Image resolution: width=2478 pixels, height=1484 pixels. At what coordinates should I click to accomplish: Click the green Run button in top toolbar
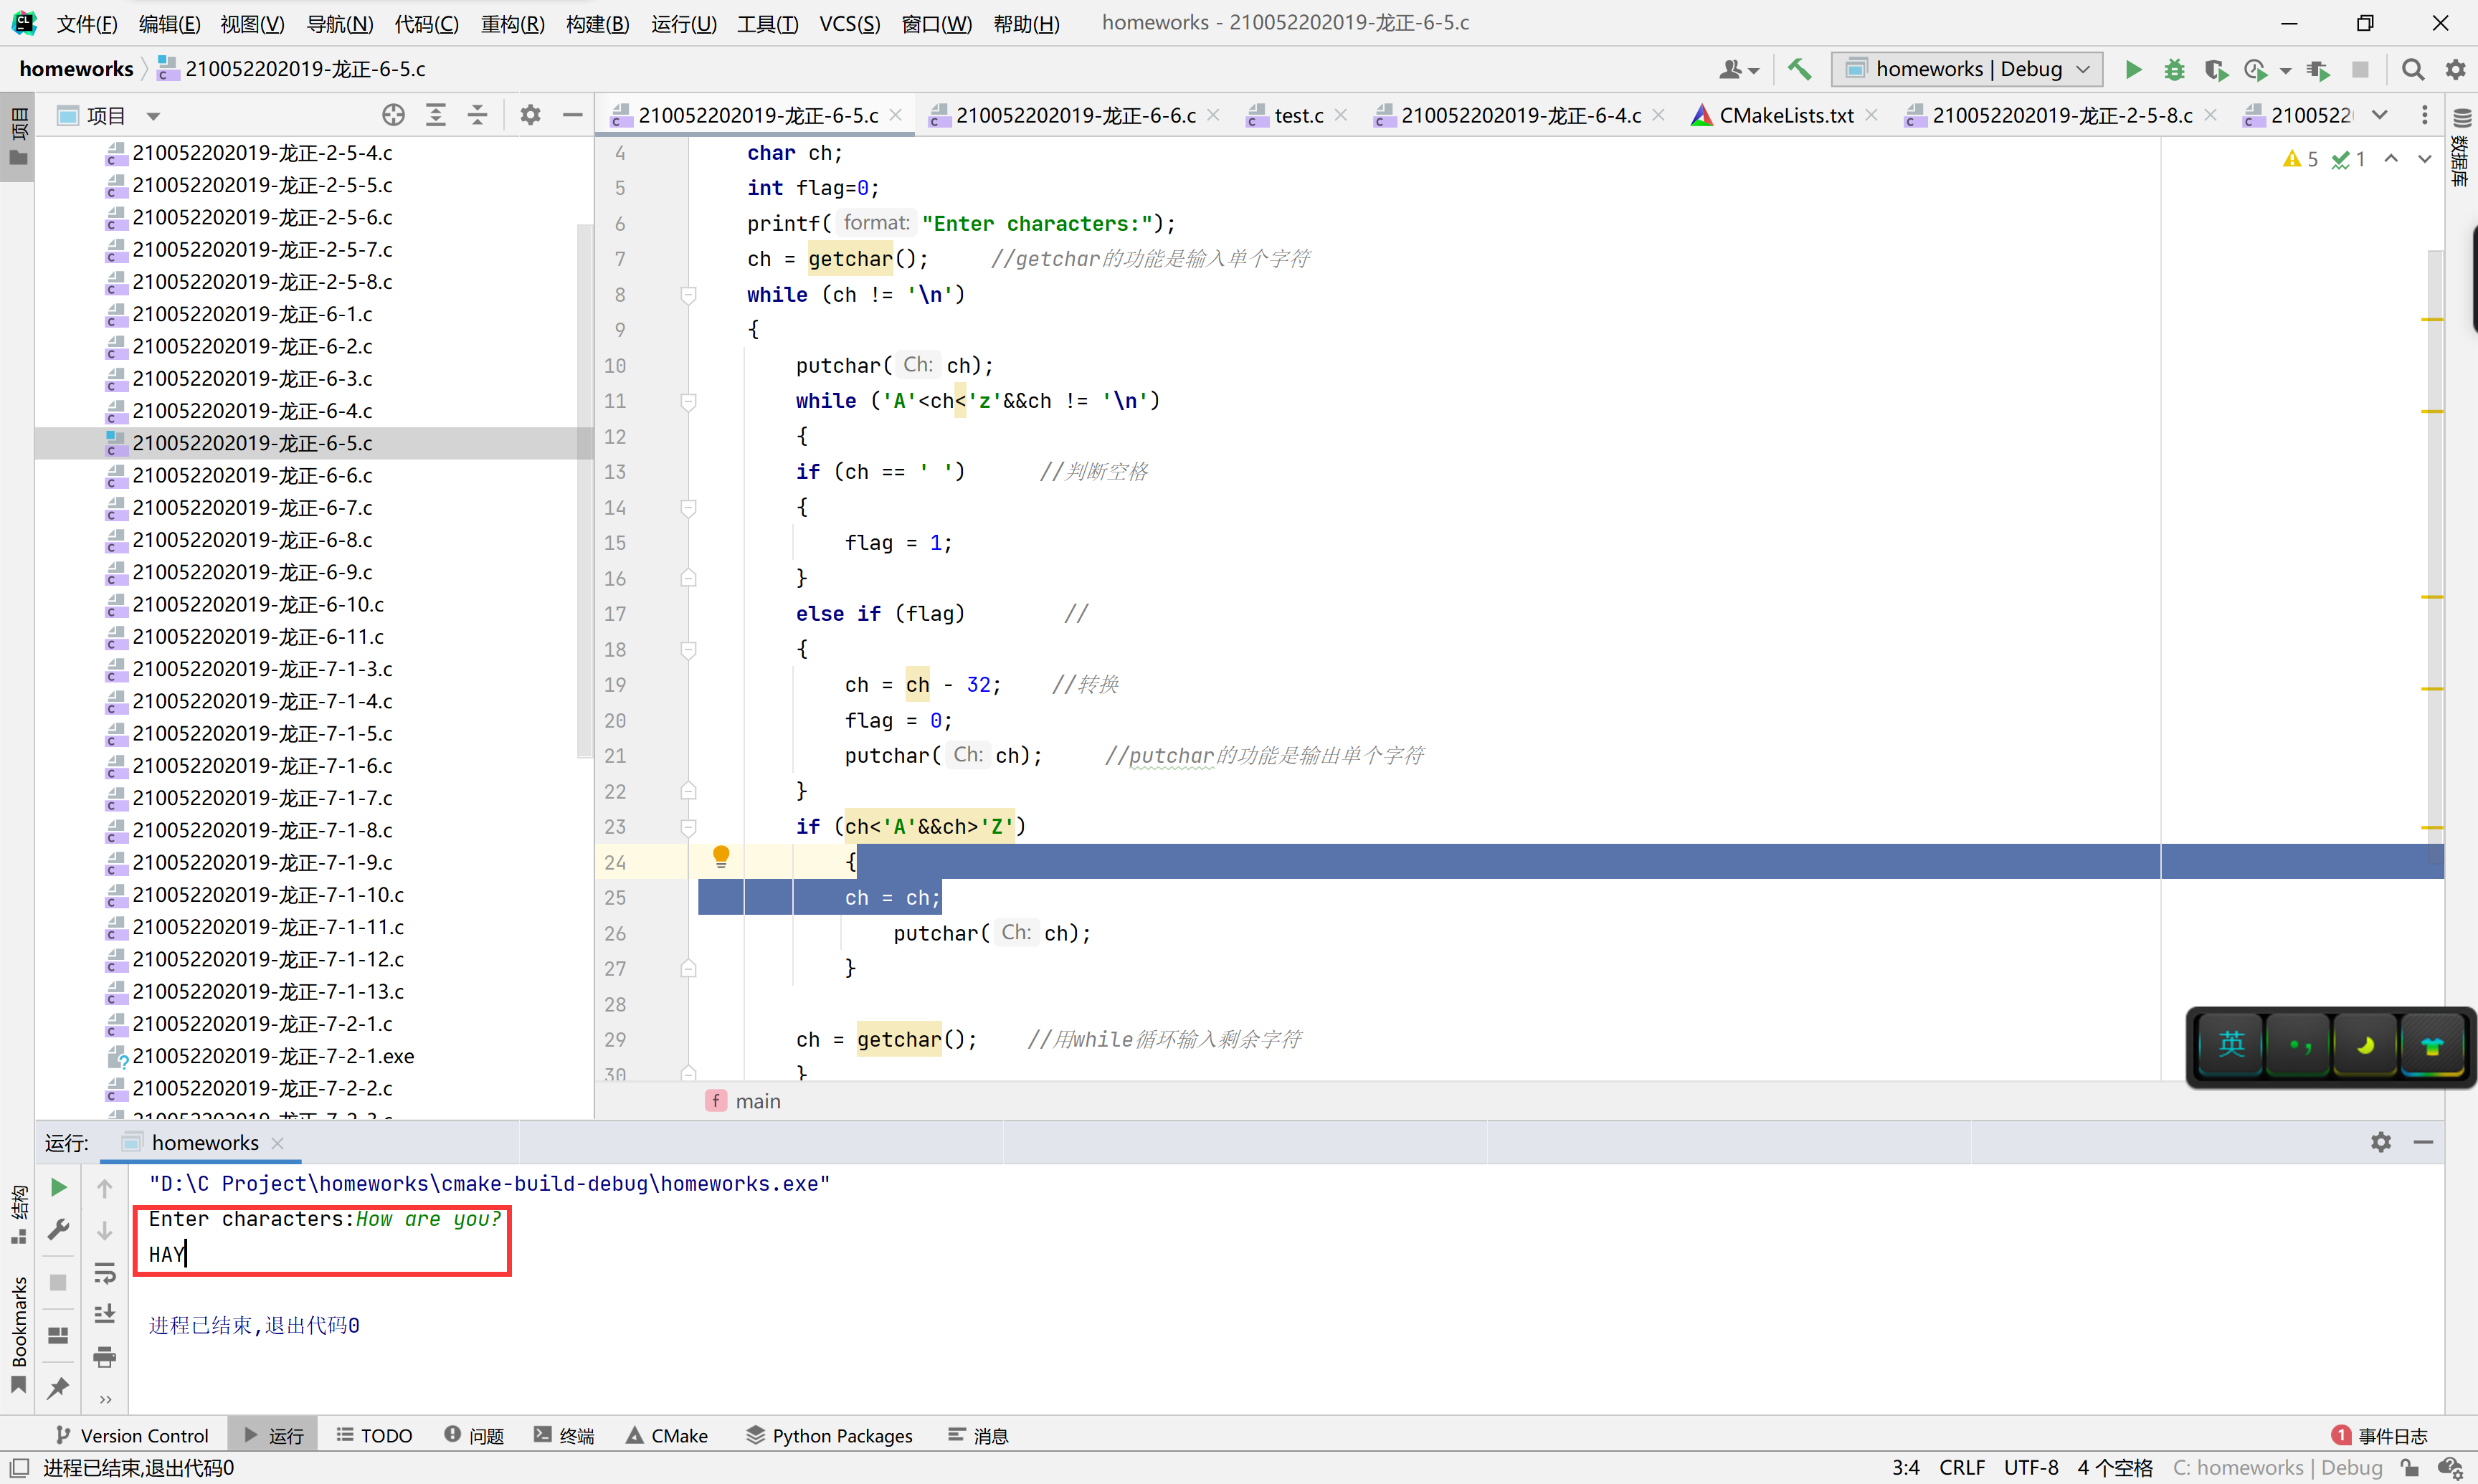(2132, 69)
